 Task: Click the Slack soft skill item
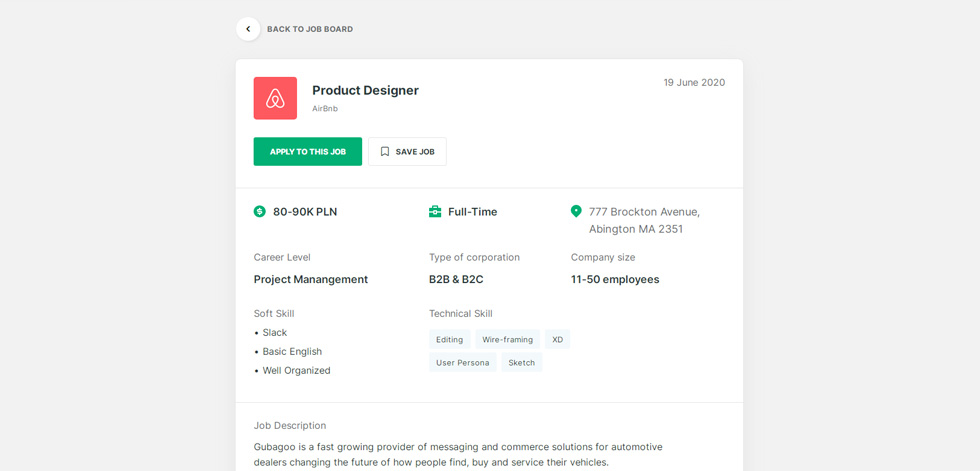click(x=274, y=333)
